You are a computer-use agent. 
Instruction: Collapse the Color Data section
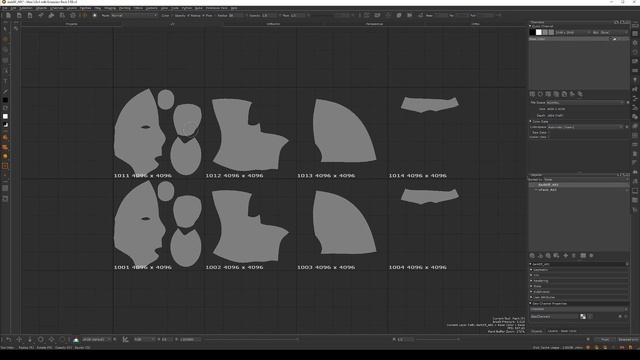click(x=531, y=121)
